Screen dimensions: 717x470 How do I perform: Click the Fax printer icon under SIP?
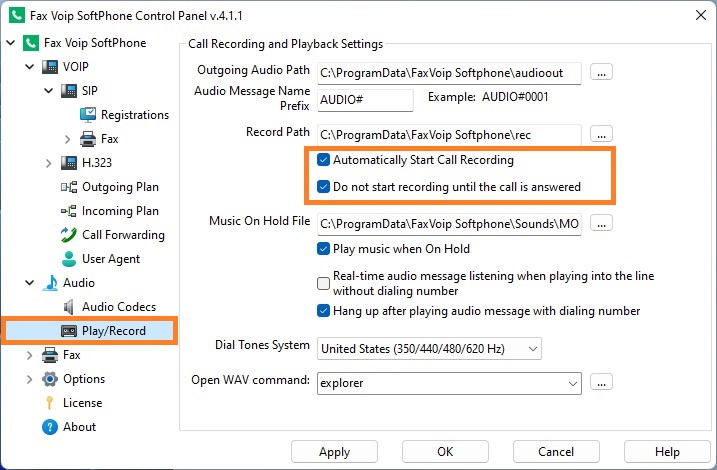tap(88, 139)
